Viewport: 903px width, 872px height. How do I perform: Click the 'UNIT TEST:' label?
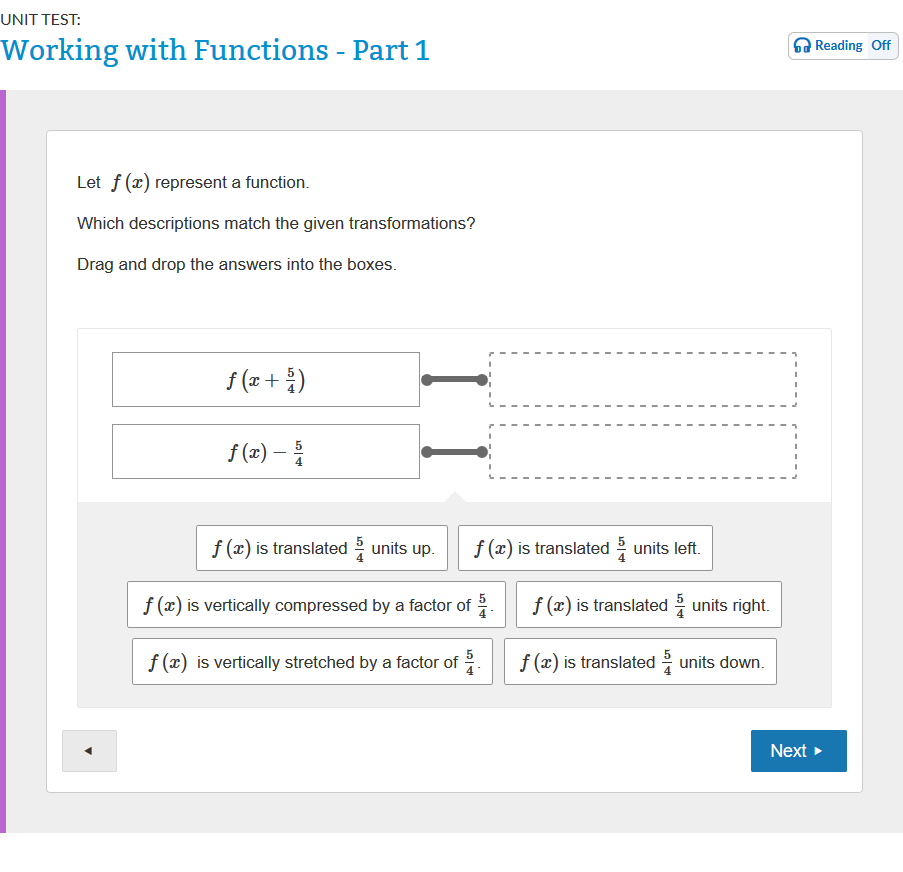tap(41, 19)
